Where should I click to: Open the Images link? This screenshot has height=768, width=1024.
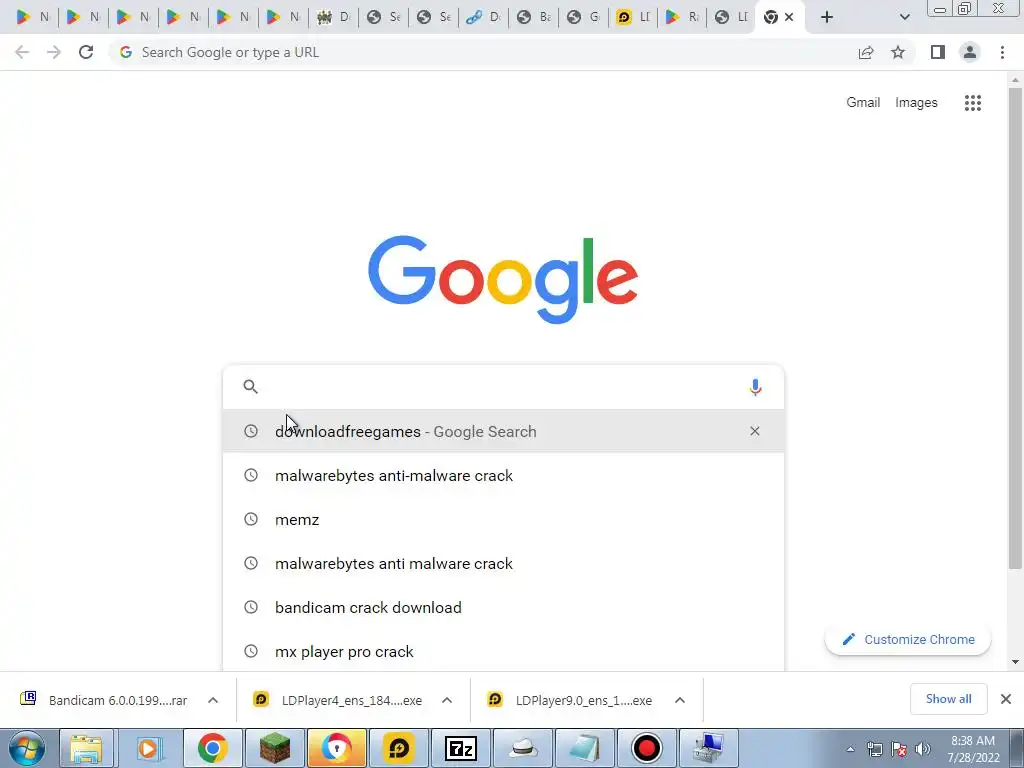coord(916,103)
